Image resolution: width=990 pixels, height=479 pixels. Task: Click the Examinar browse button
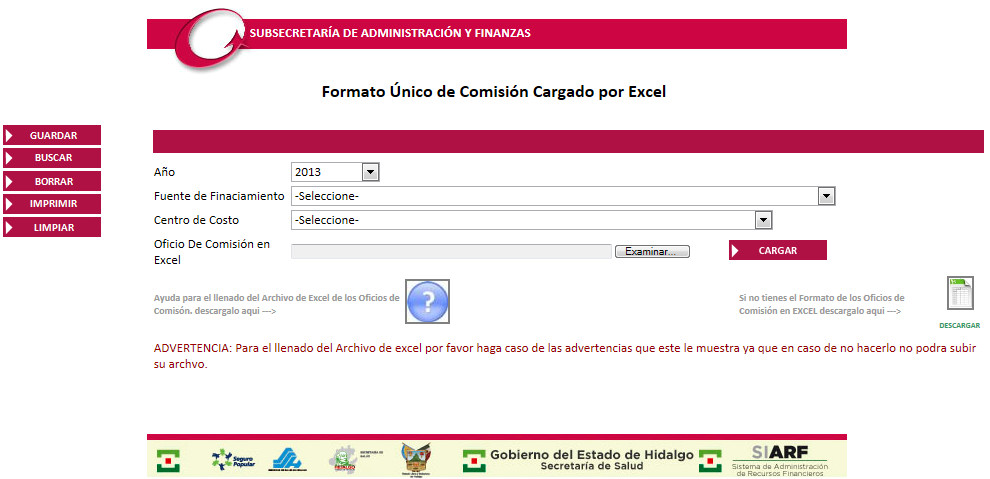(x=652, y=251)
